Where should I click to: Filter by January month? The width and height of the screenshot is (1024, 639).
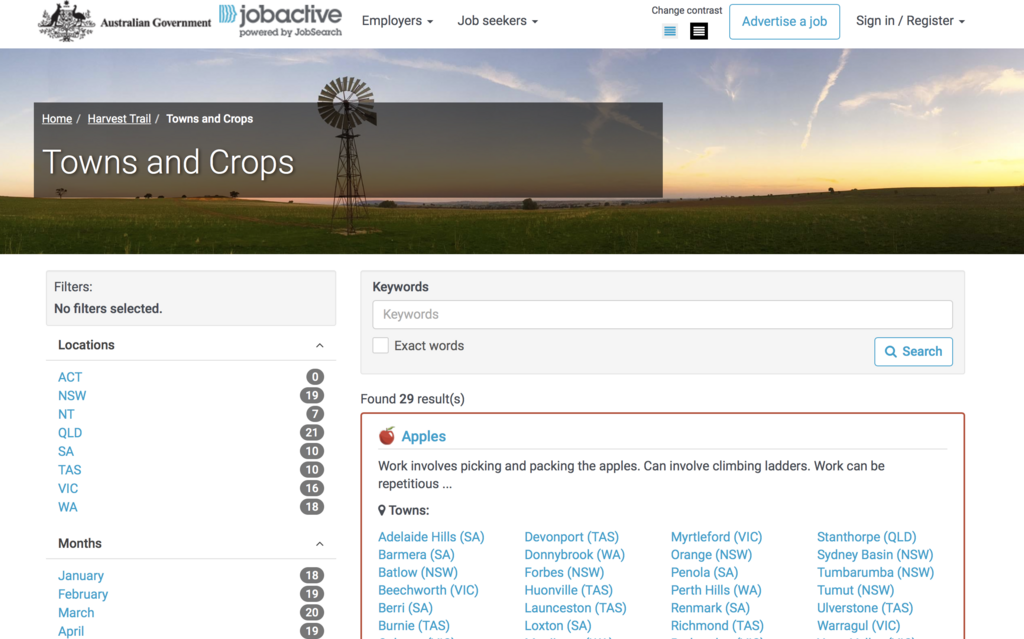(x=81, y=576)
